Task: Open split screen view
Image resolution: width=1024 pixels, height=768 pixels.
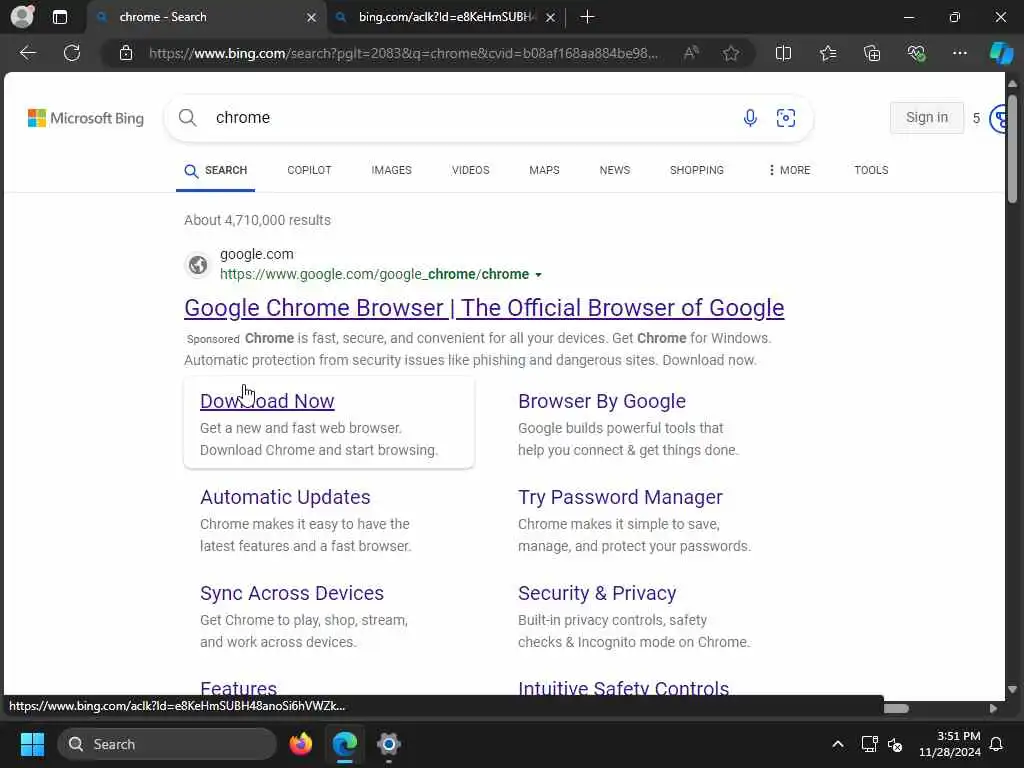Action: 783,53
